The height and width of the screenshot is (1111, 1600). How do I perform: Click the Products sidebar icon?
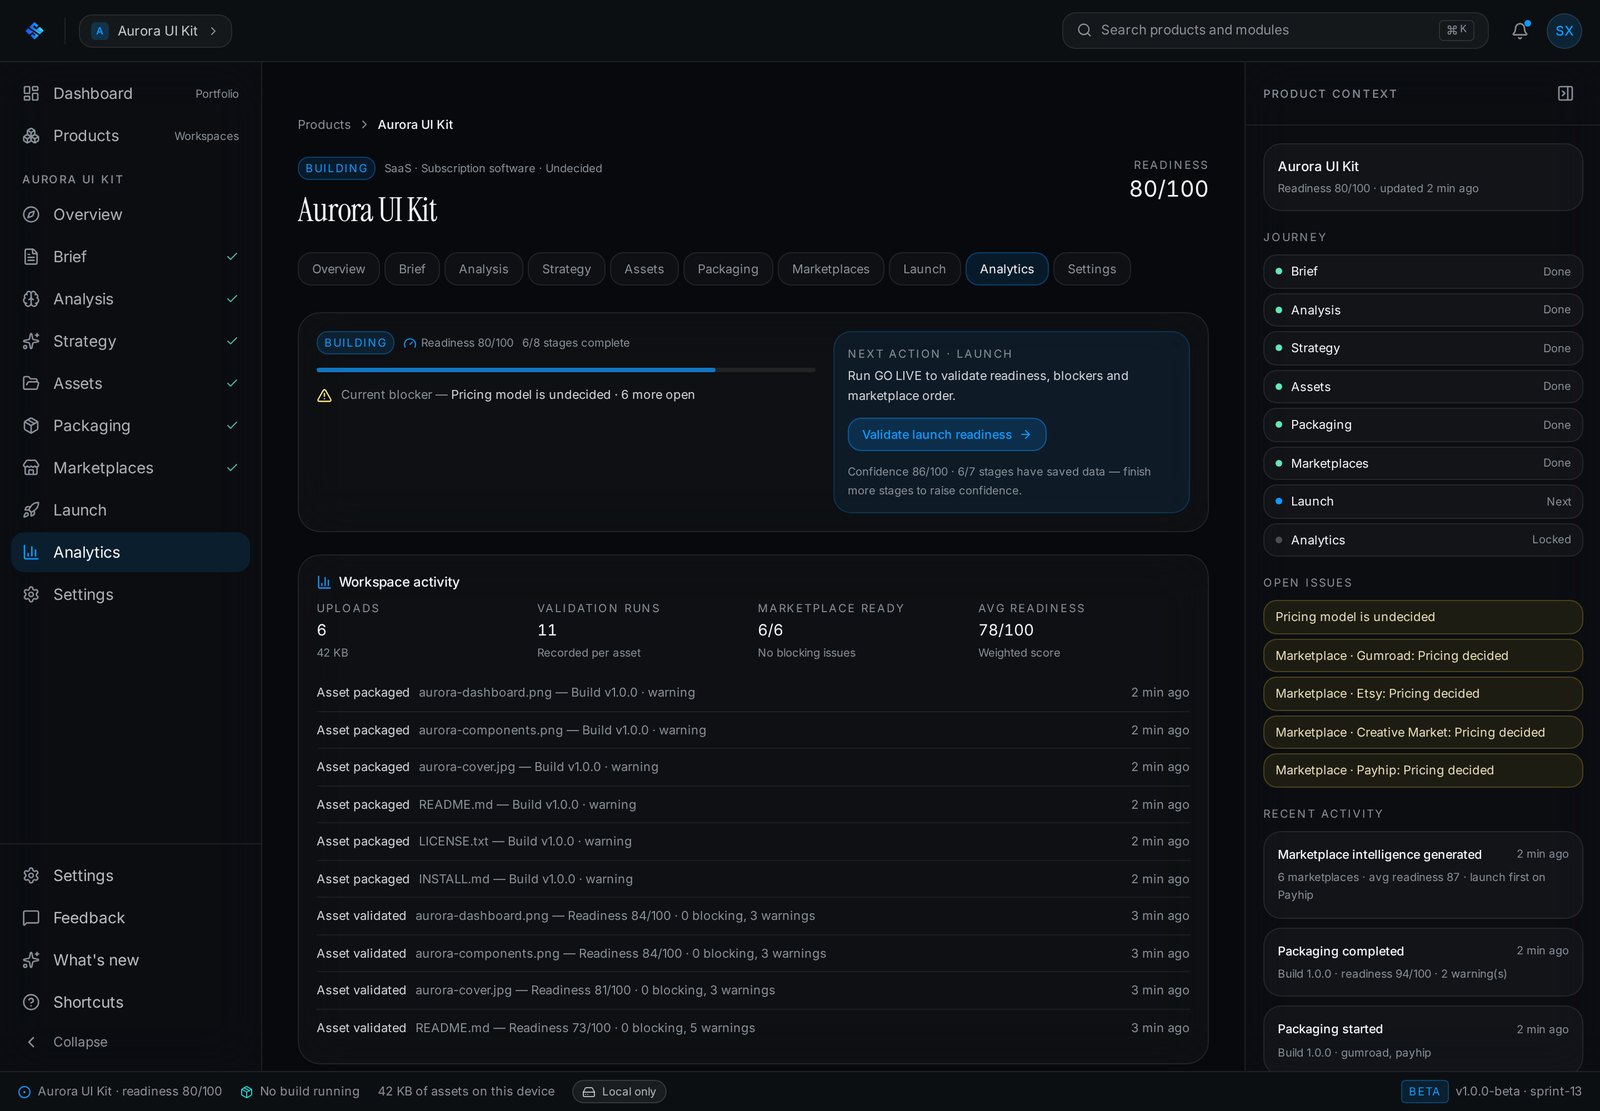pos(31,135)
